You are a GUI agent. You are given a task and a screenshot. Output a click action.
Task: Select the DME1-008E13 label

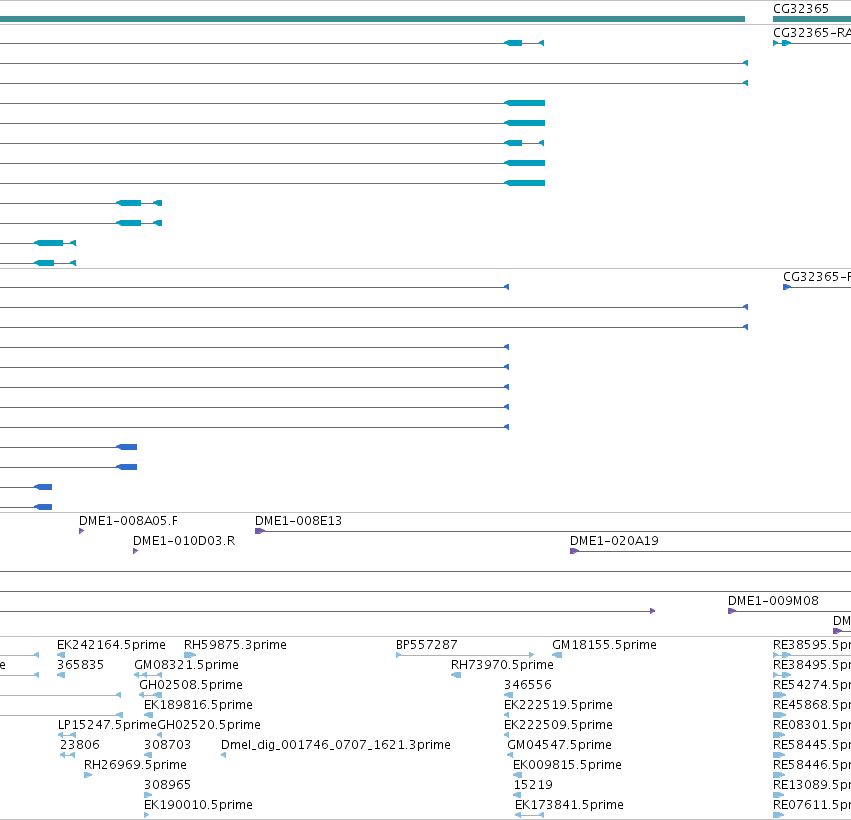(299, 521)
